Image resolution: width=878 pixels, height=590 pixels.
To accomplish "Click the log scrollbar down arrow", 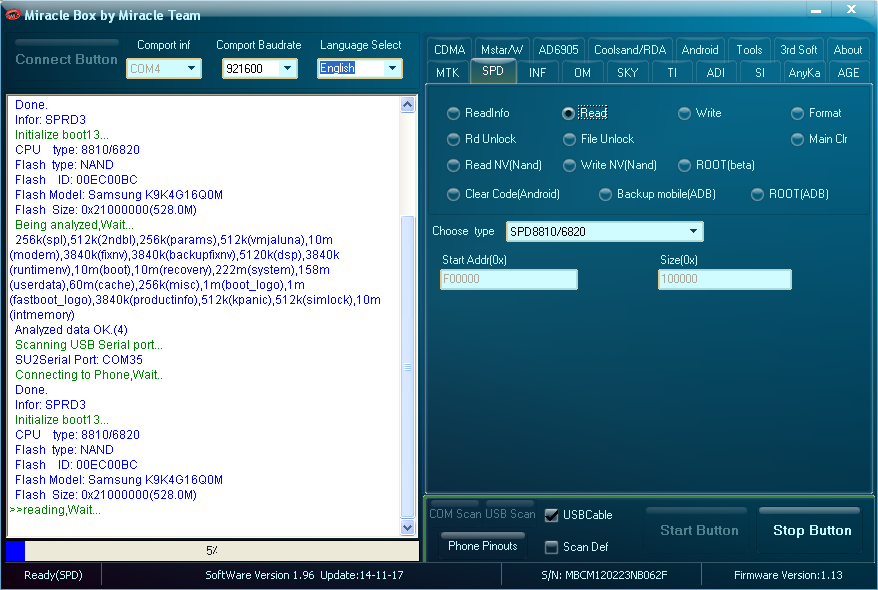I will 408,527.
